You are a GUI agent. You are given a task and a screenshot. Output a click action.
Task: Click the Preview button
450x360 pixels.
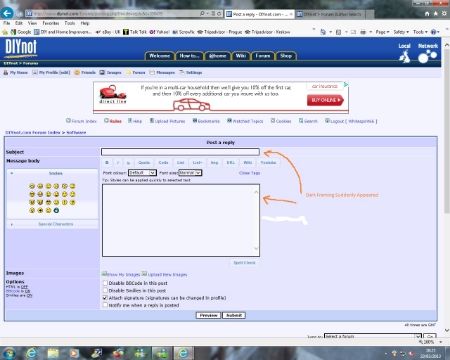[x=208, y=315]
